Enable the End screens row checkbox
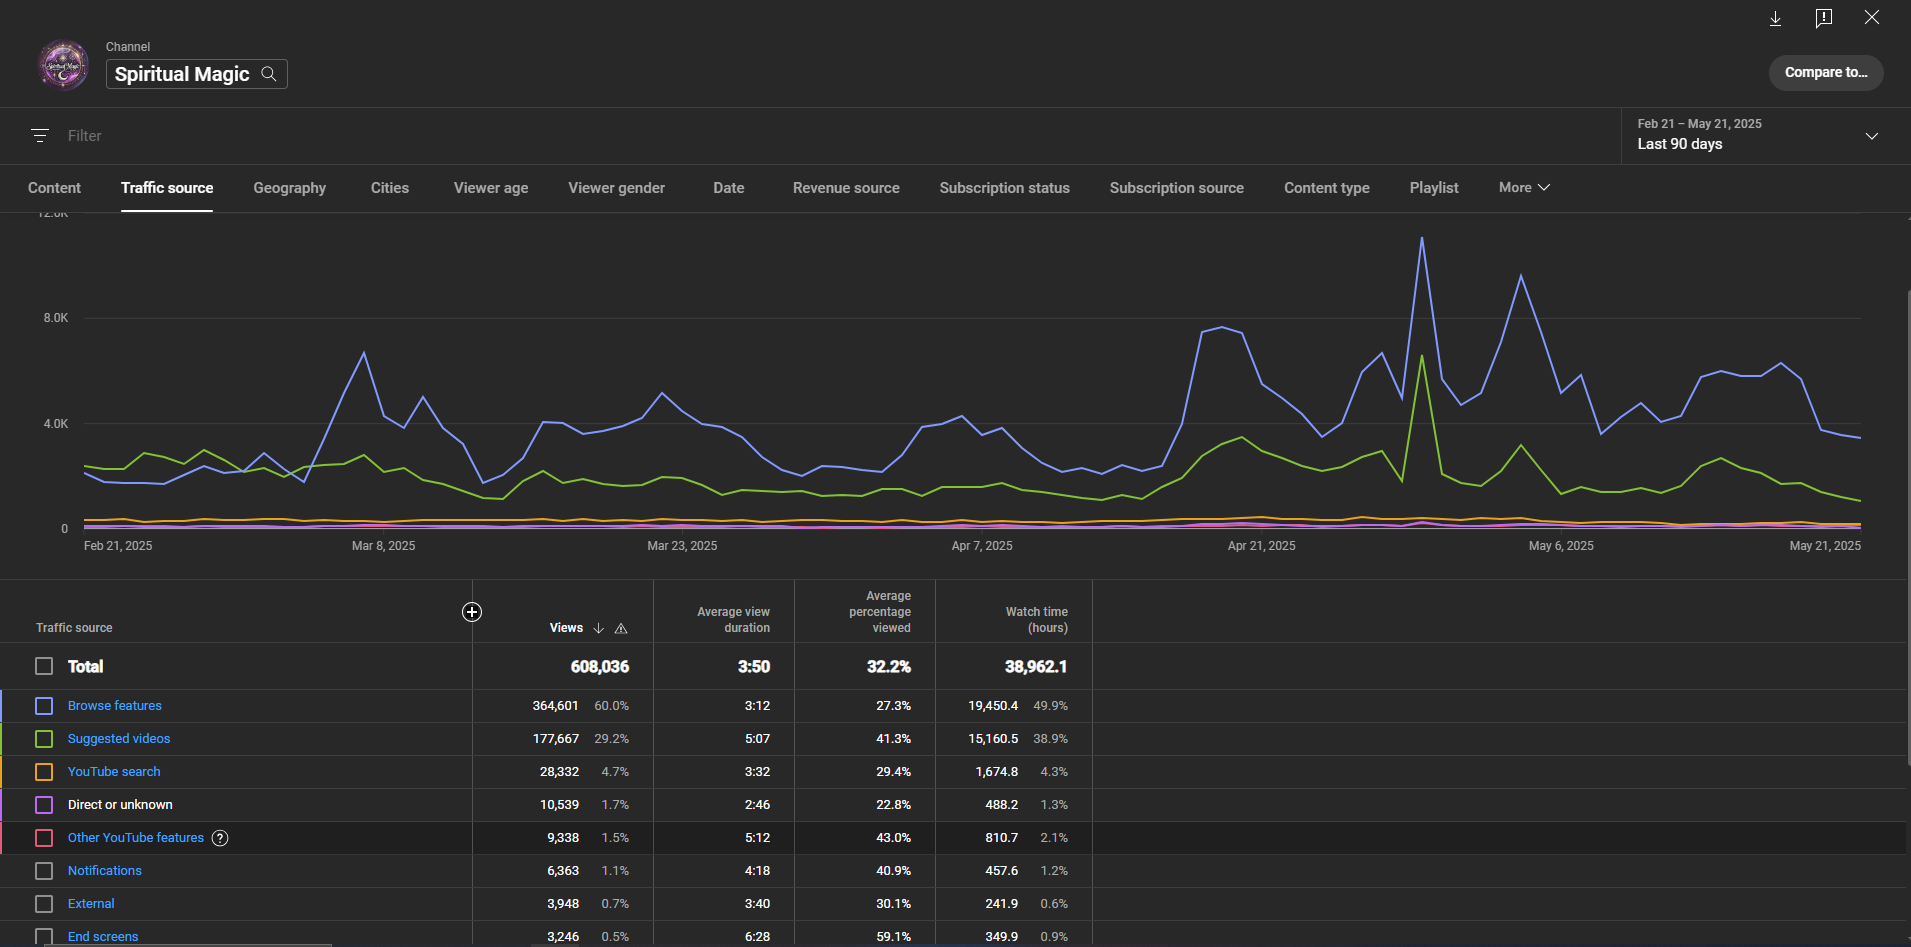This screenshot has width=1911, height=947. (x=44, y=937)
